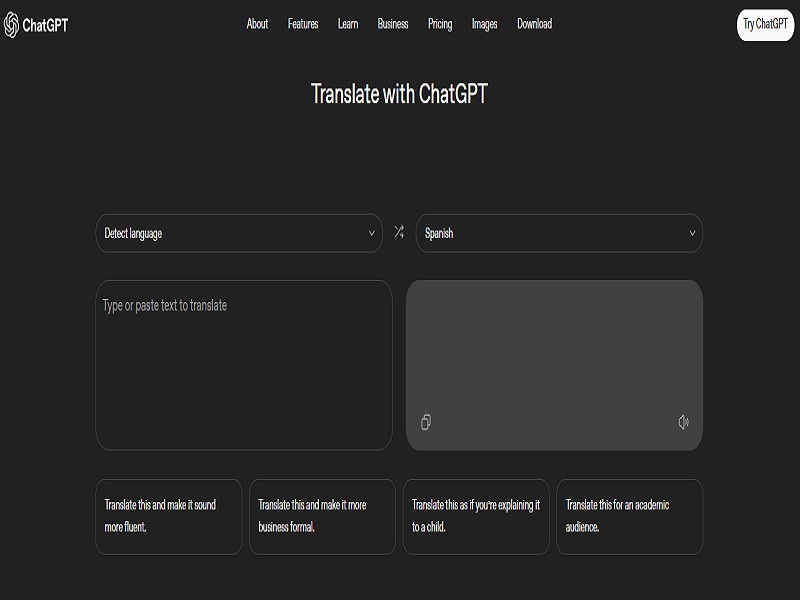The image size is (800, 600).
Task: Pick 'explaining it to a child' option
Action: (477, 516)
